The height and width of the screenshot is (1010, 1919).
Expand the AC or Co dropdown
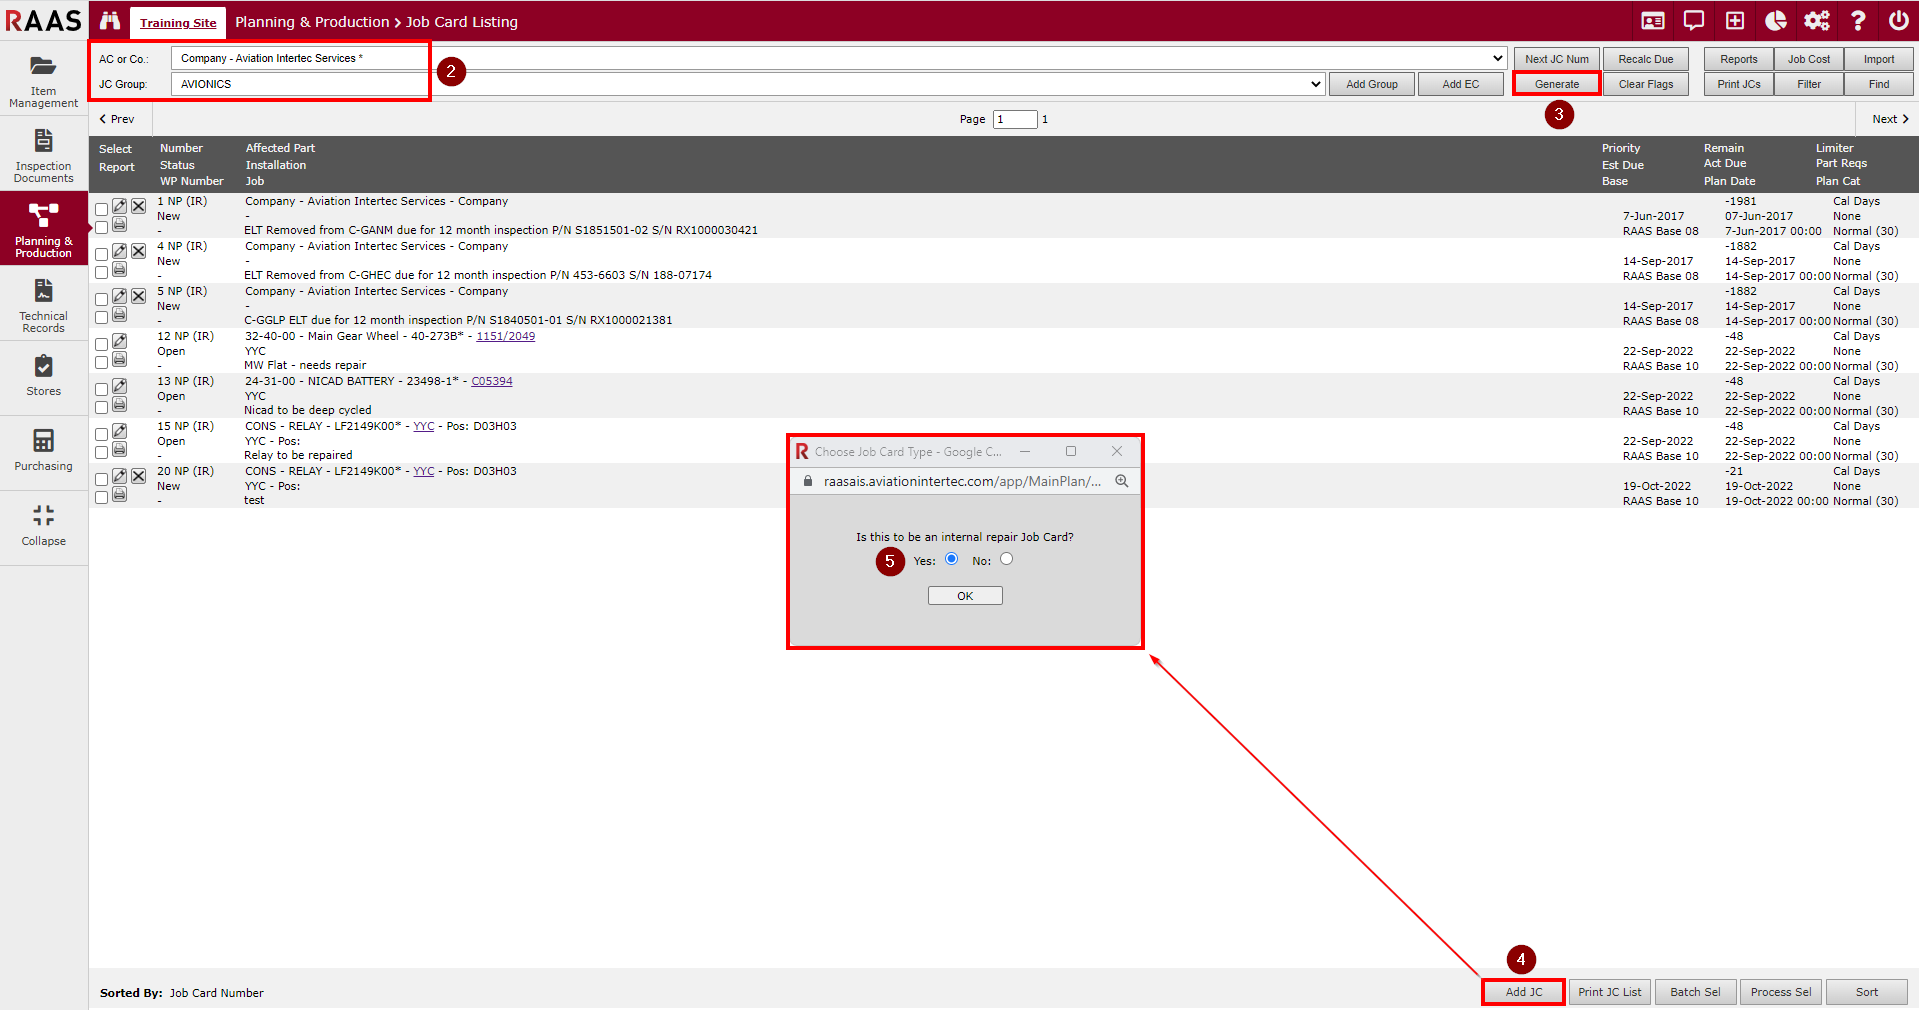tap(1497, 58)
